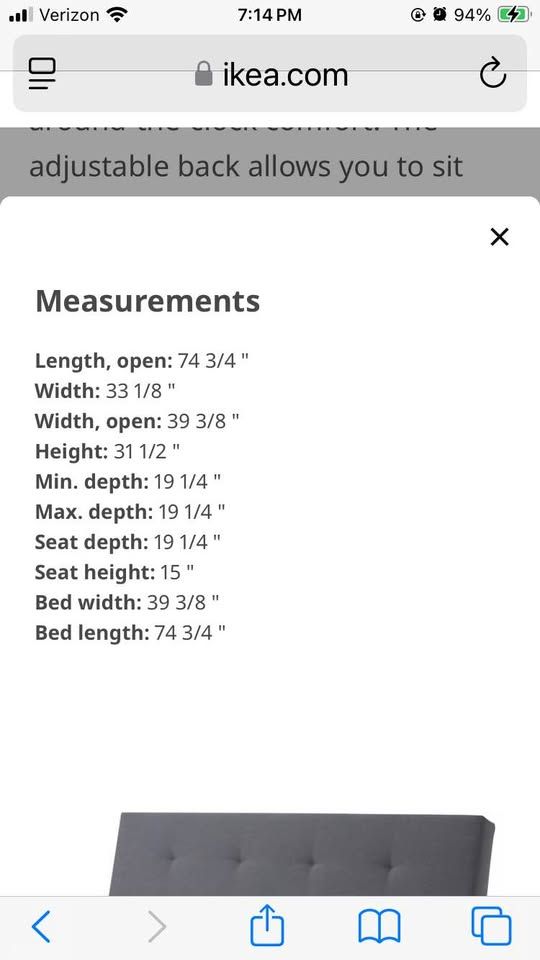Screen dimensions: 540x960
Task: Tap the clock in status bar
Action: point(269,15)
